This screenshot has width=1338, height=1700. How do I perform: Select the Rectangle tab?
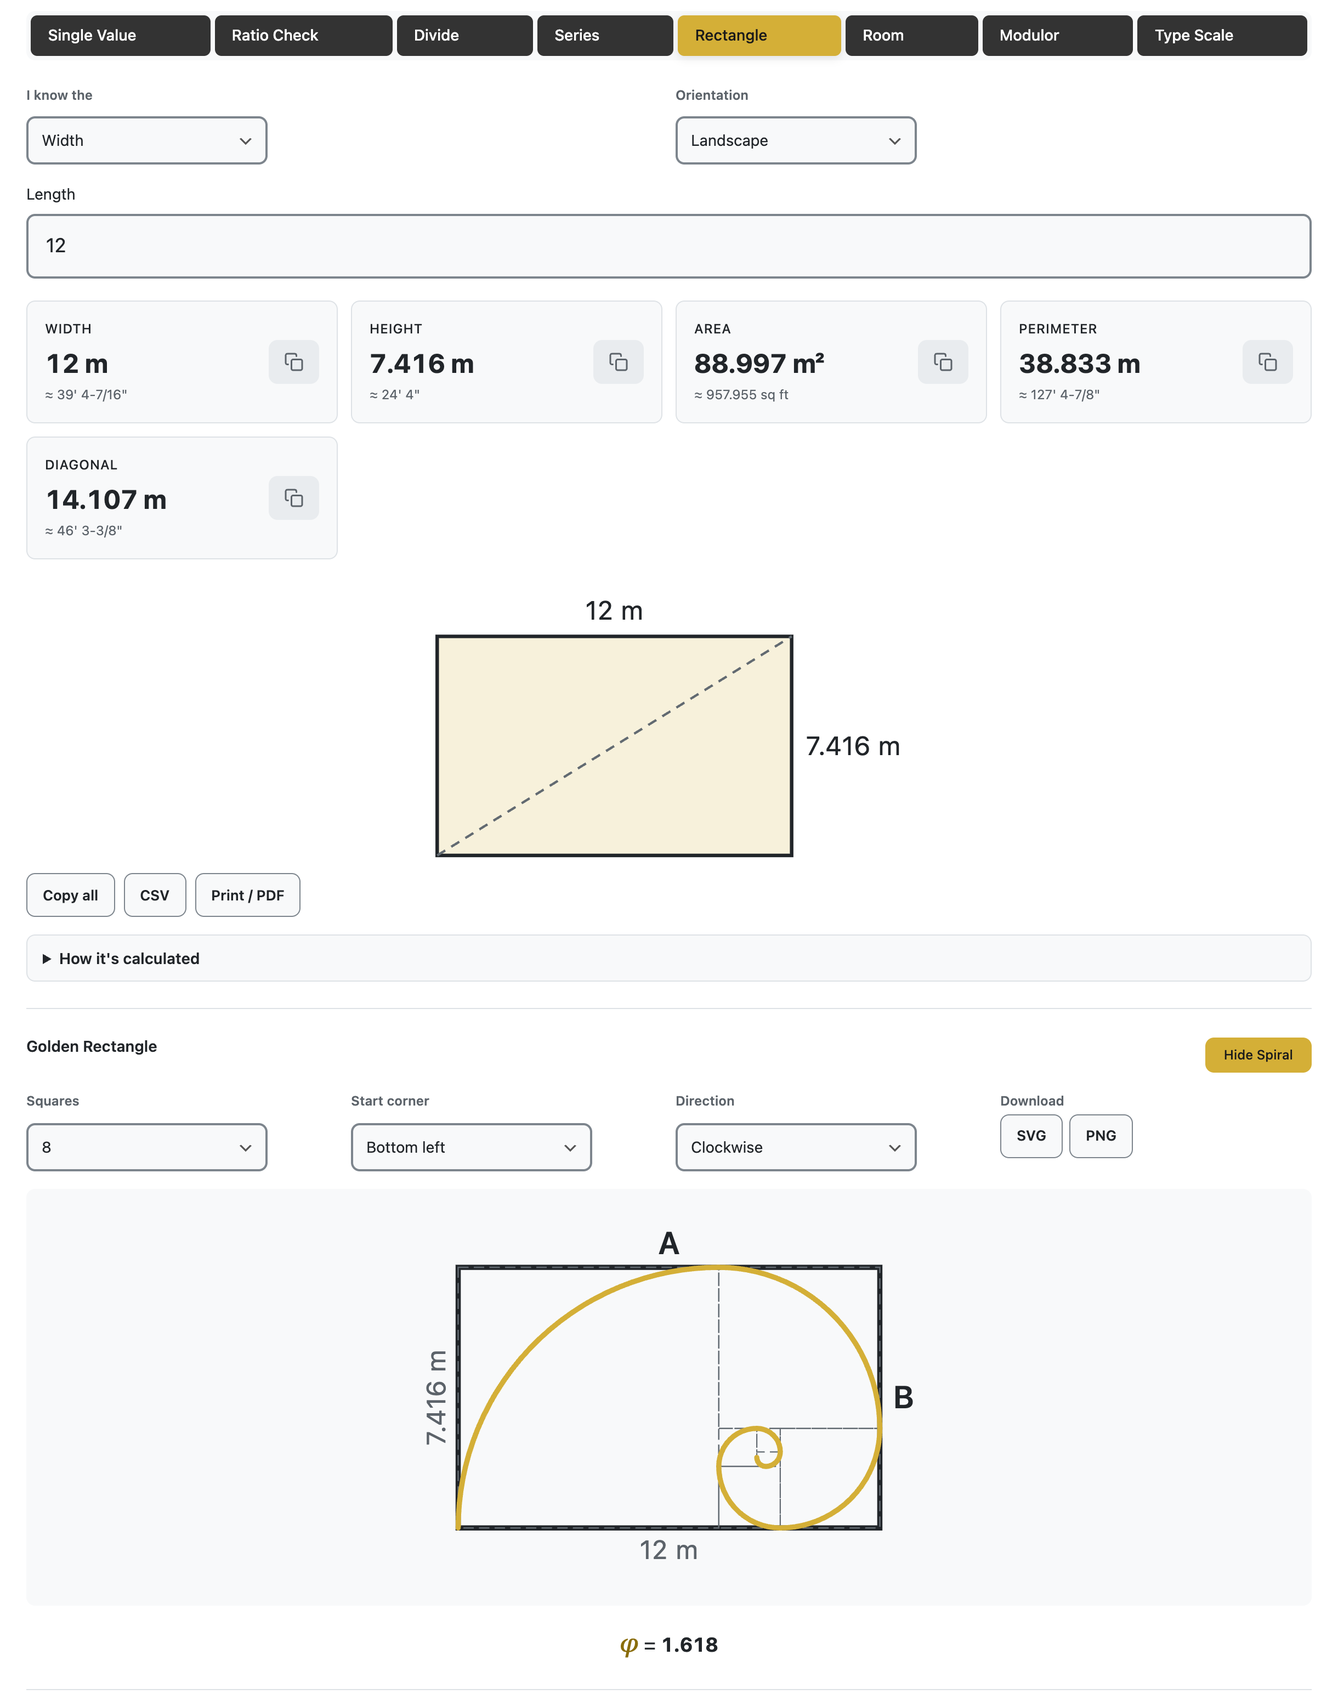(x=759, y=35)
